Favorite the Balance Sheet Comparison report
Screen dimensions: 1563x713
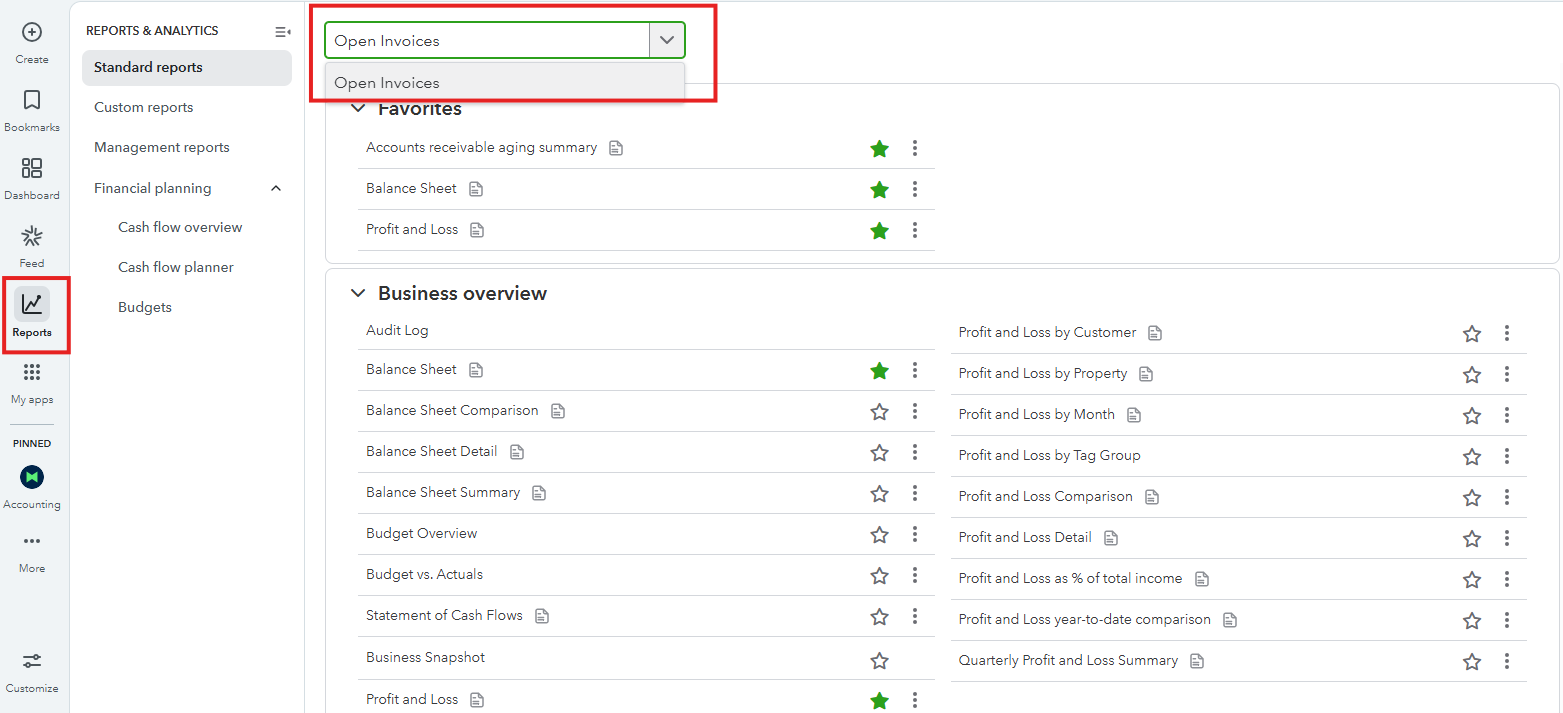coord(880,411)
